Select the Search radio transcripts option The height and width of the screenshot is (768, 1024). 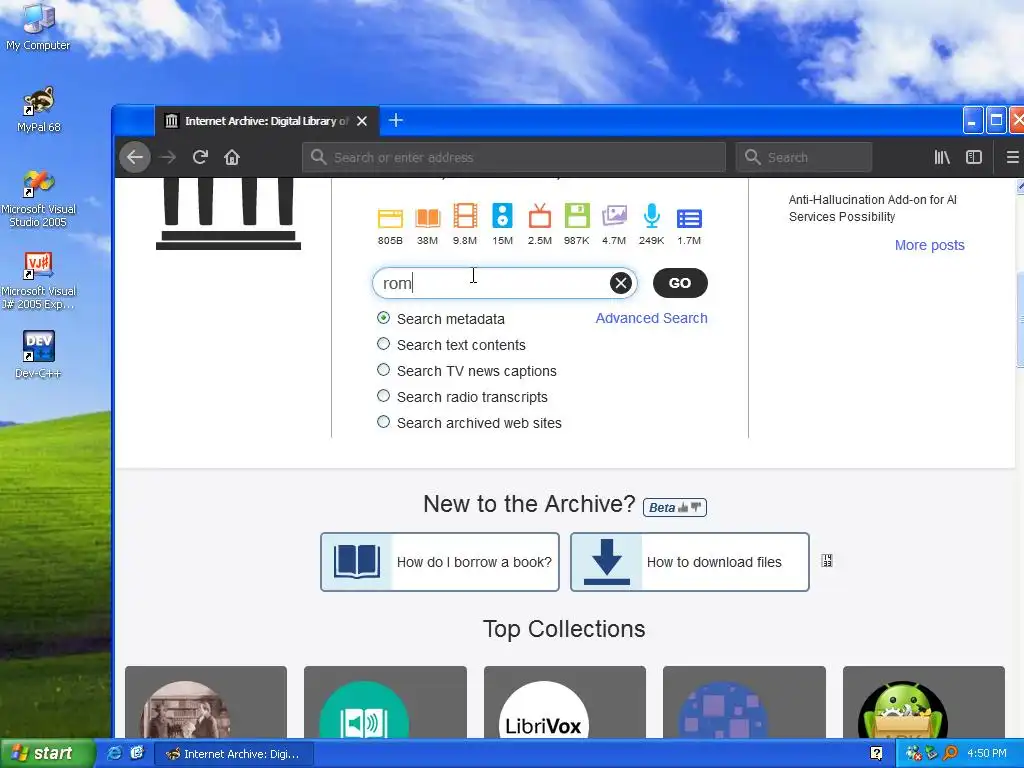(383, 396)
